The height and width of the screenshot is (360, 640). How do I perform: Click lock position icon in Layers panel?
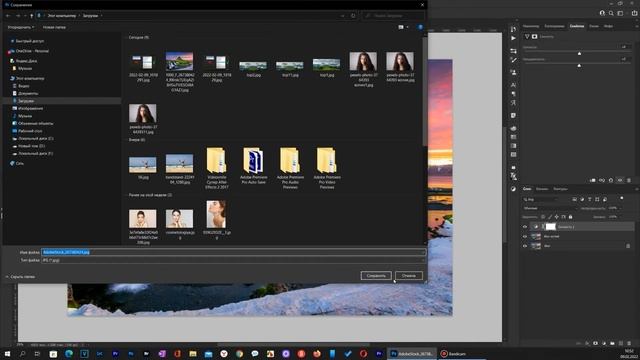(556, 217)
